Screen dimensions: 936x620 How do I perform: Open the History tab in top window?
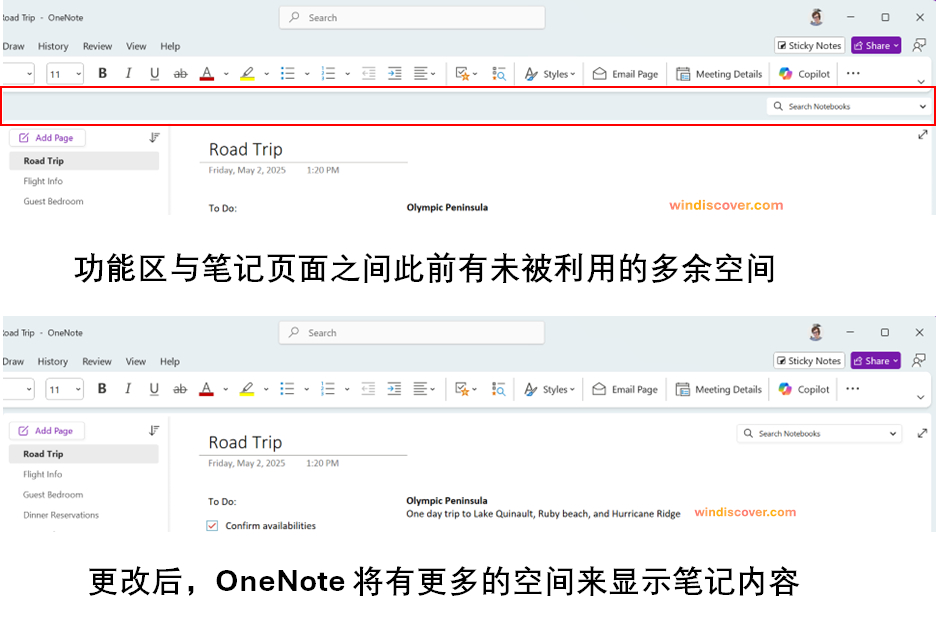click(x=53, y=46)
